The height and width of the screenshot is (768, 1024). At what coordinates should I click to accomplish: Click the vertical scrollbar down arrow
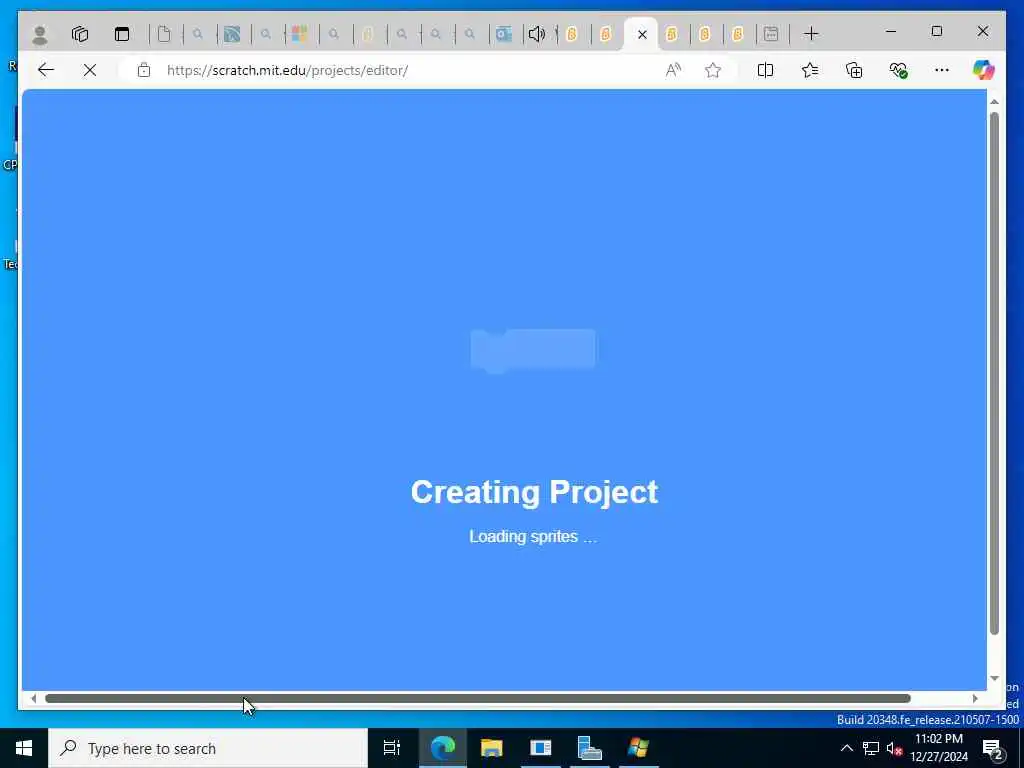pos(994,679)
